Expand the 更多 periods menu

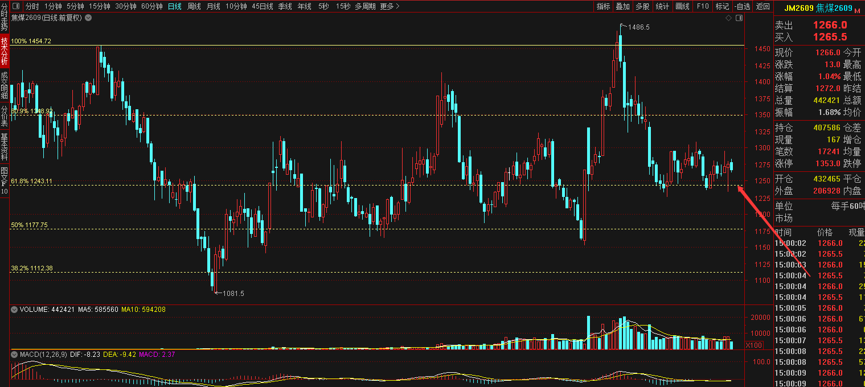point(390,7)
